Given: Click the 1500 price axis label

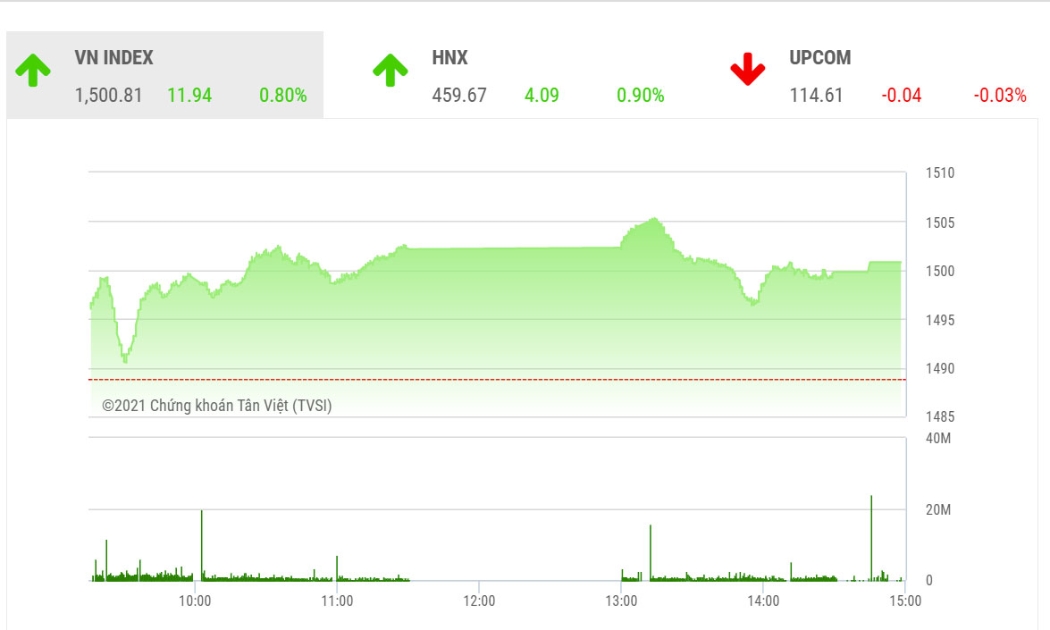Looking at the screenshot, I should [940, 270].
